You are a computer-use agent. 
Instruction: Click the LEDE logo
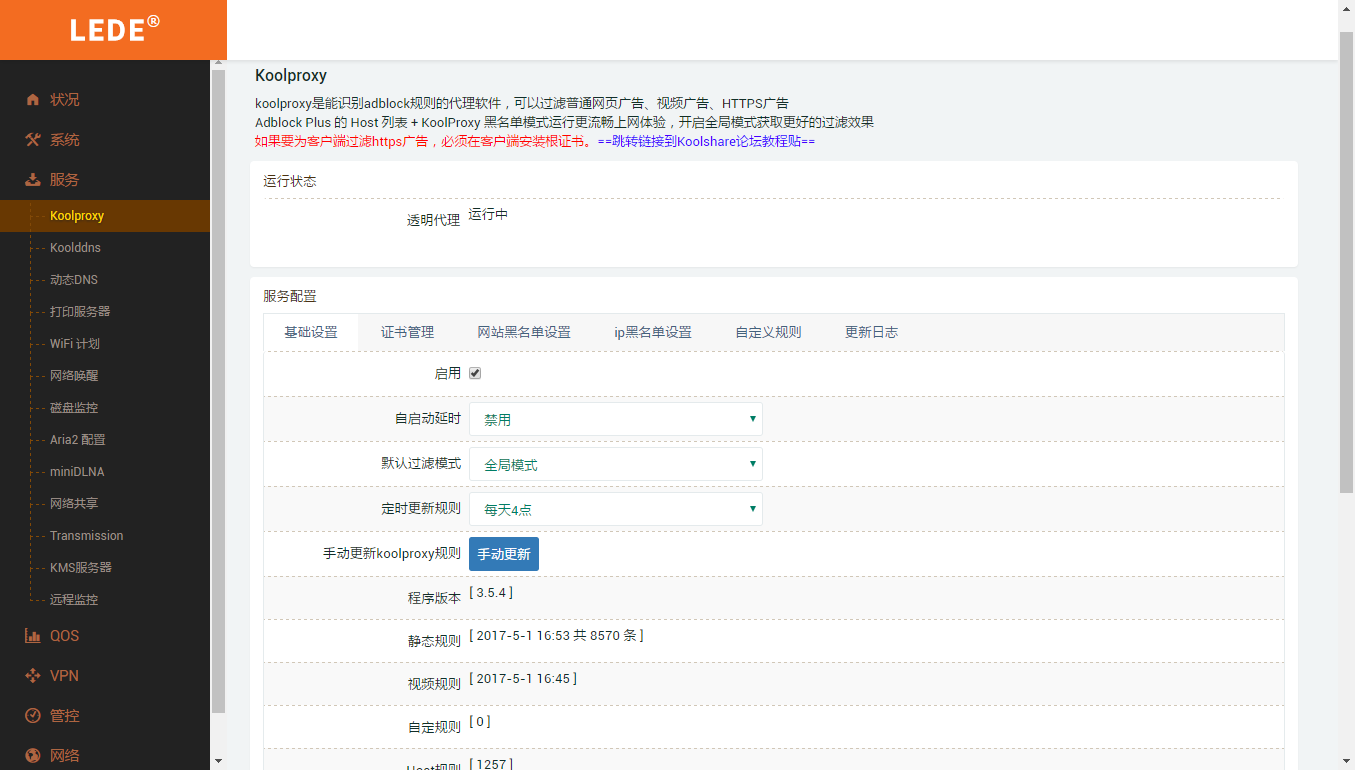coord(114,29)
